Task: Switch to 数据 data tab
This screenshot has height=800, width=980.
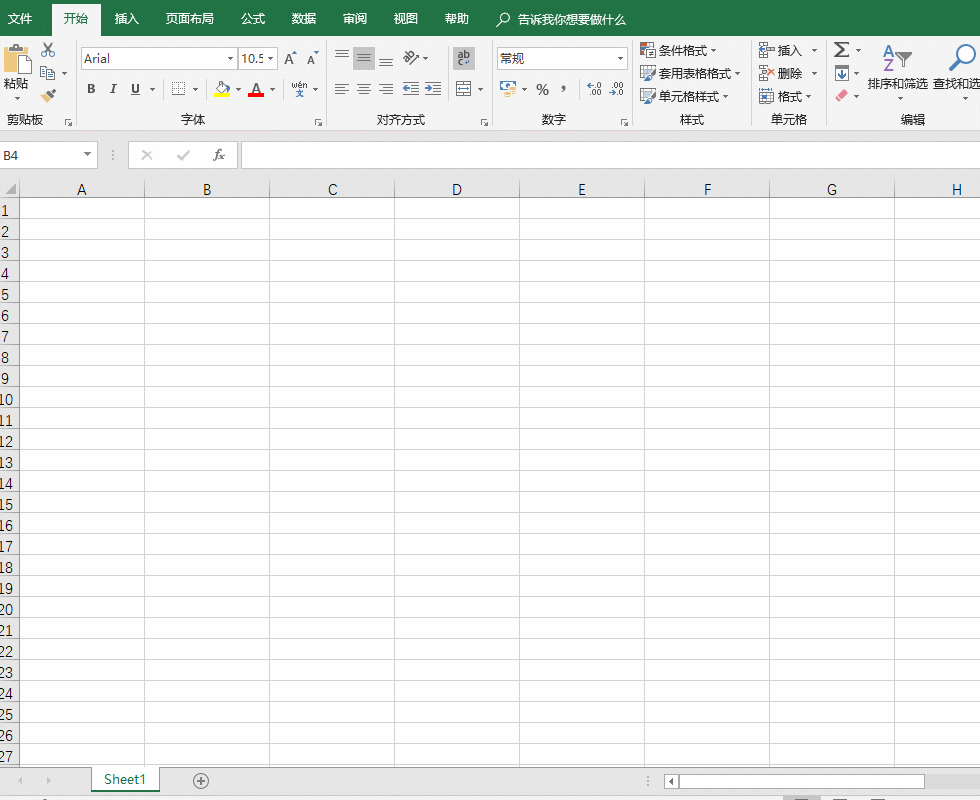Action: (304, 19)
